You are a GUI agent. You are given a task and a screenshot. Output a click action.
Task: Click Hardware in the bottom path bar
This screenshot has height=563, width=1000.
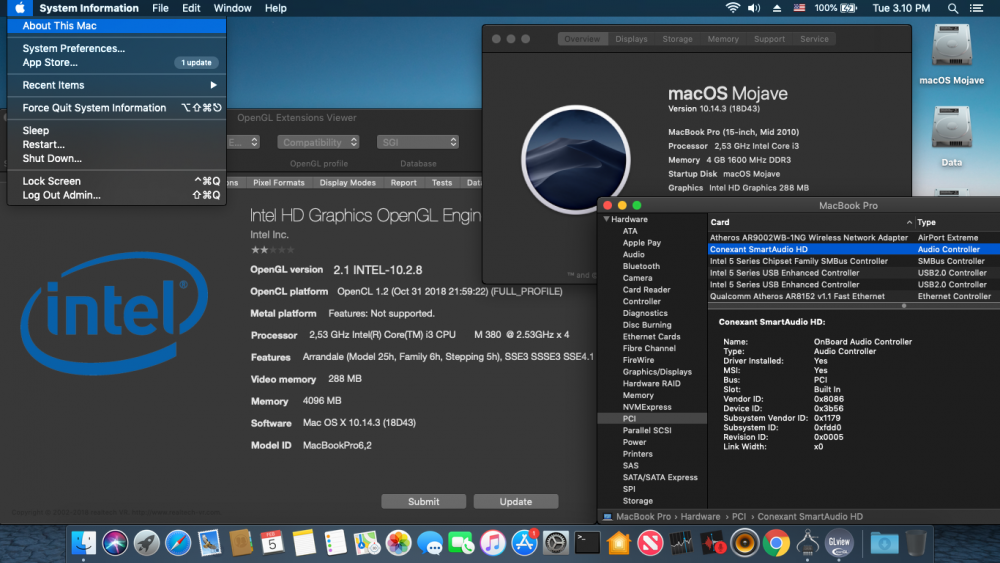point(700,516)
